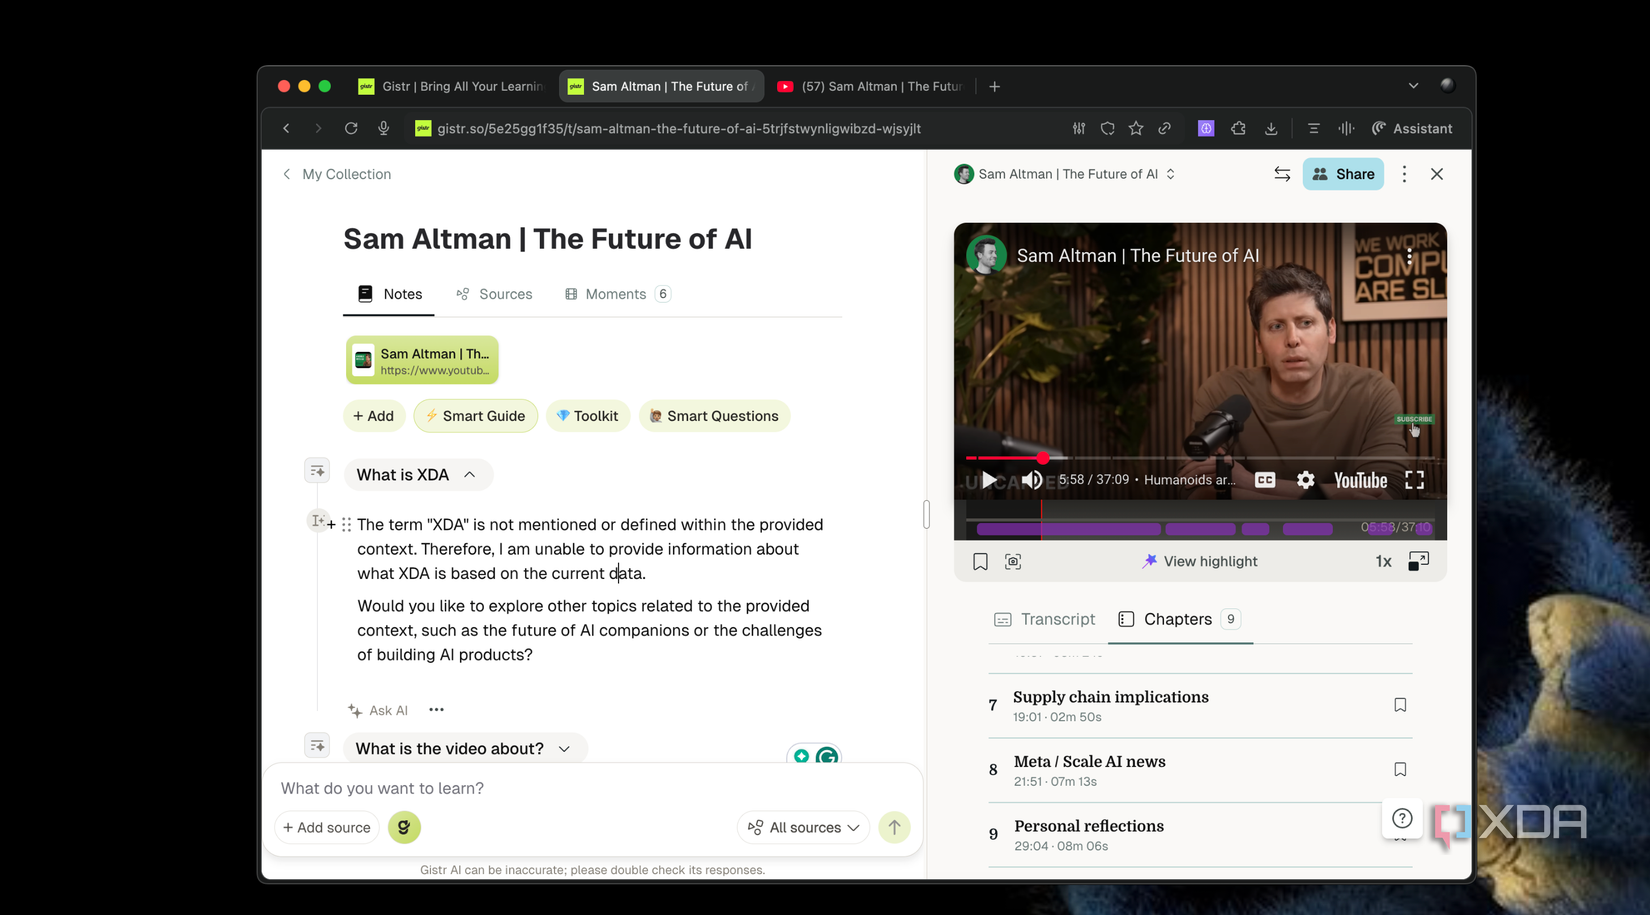Collapse the What is XDA note section
The height and width of the screenshot is (915, 1650).
pos(470,474)
